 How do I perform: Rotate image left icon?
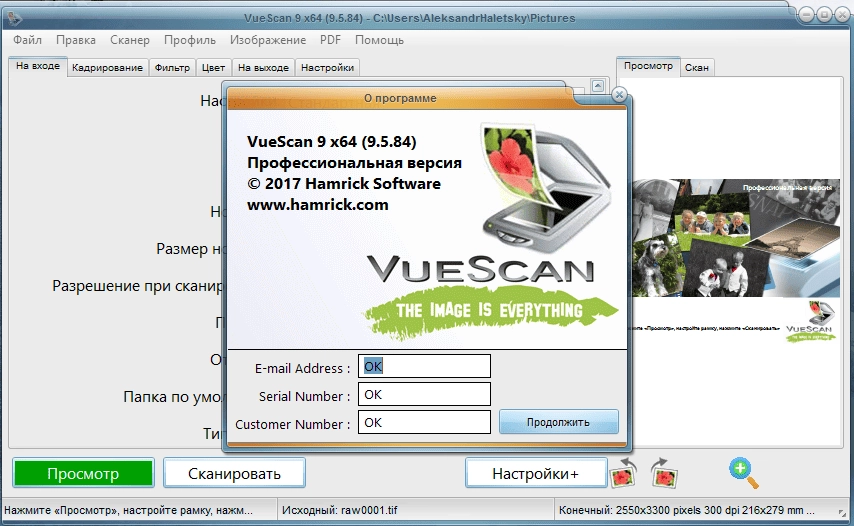pos(624,472)
